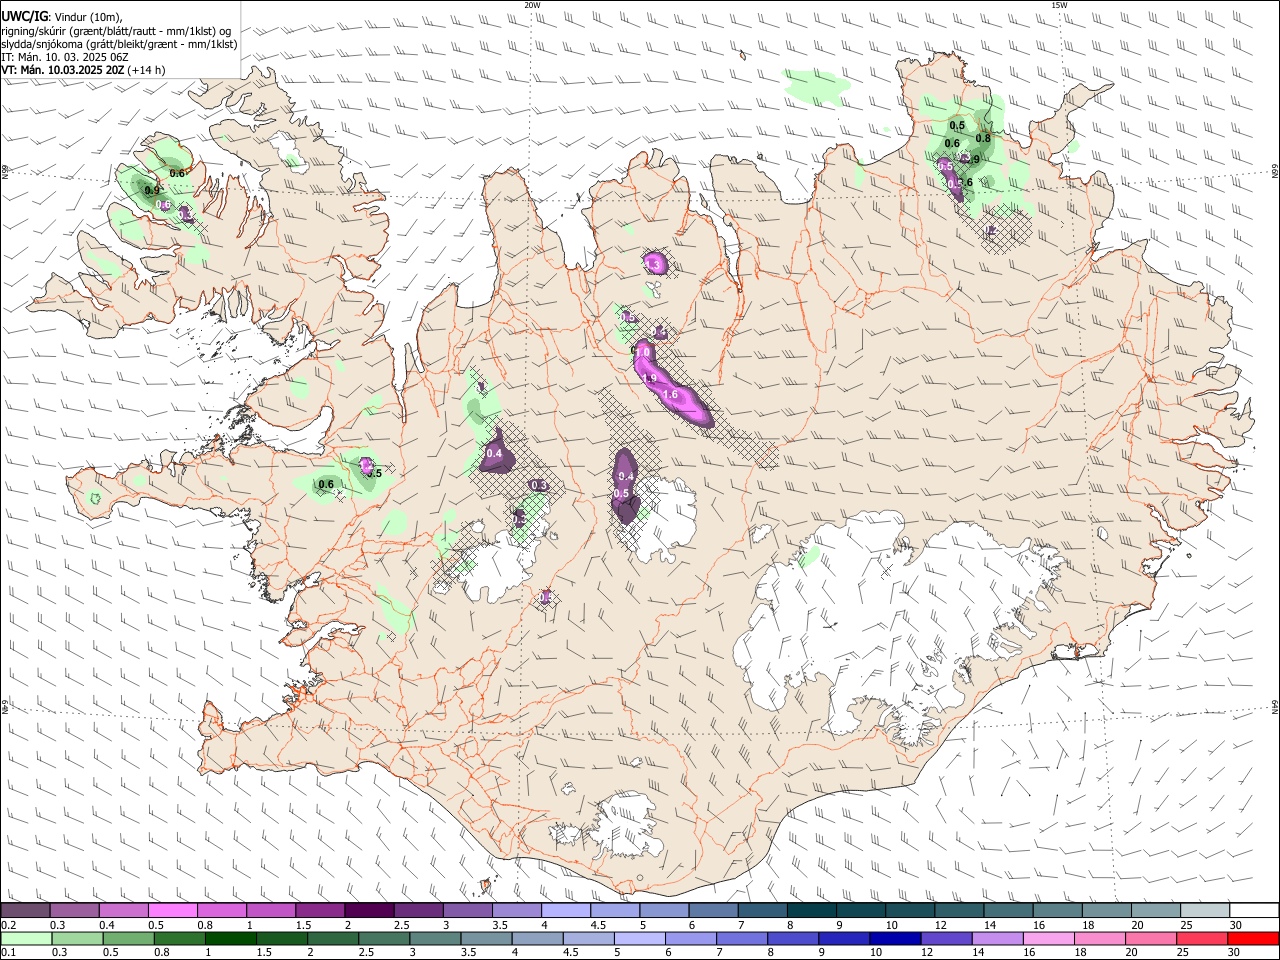Click the 0.8 value in northeast Iceland
This screenshot has width=1280, height=960.
983,139
